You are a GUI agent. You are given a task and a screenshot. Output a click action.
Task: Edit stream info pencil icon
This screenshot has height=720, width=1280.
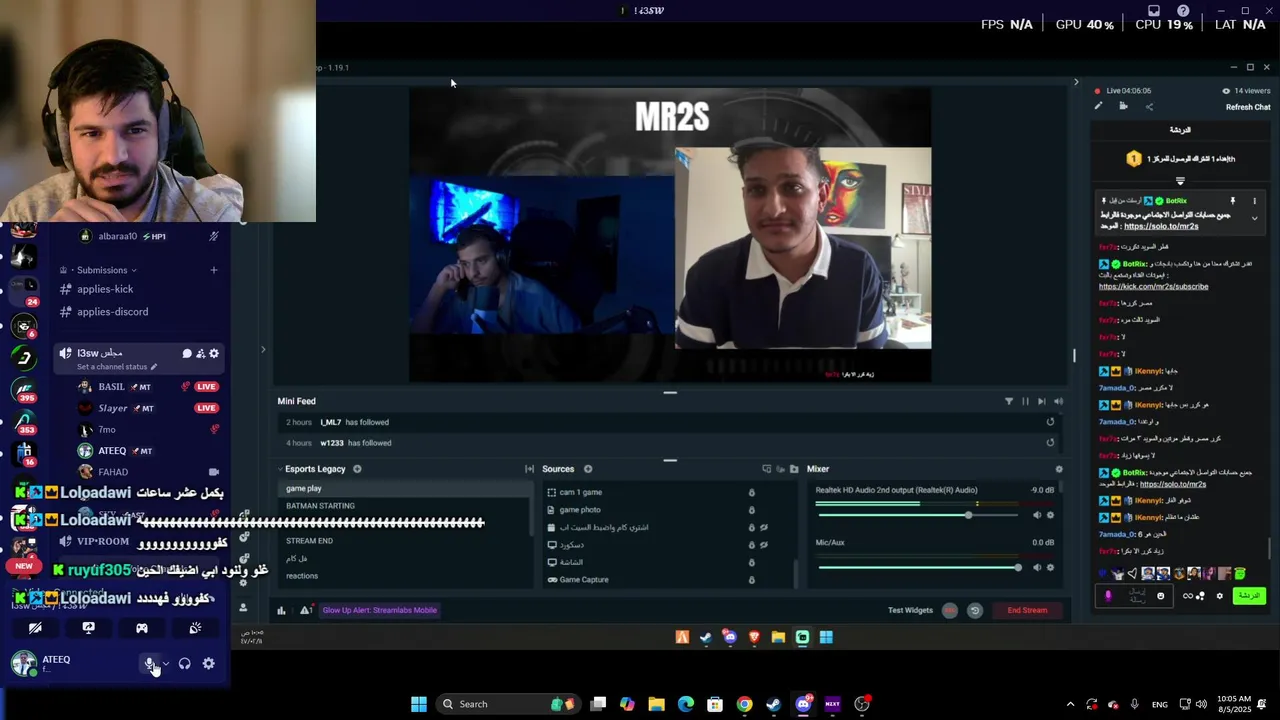point(1098,106)
